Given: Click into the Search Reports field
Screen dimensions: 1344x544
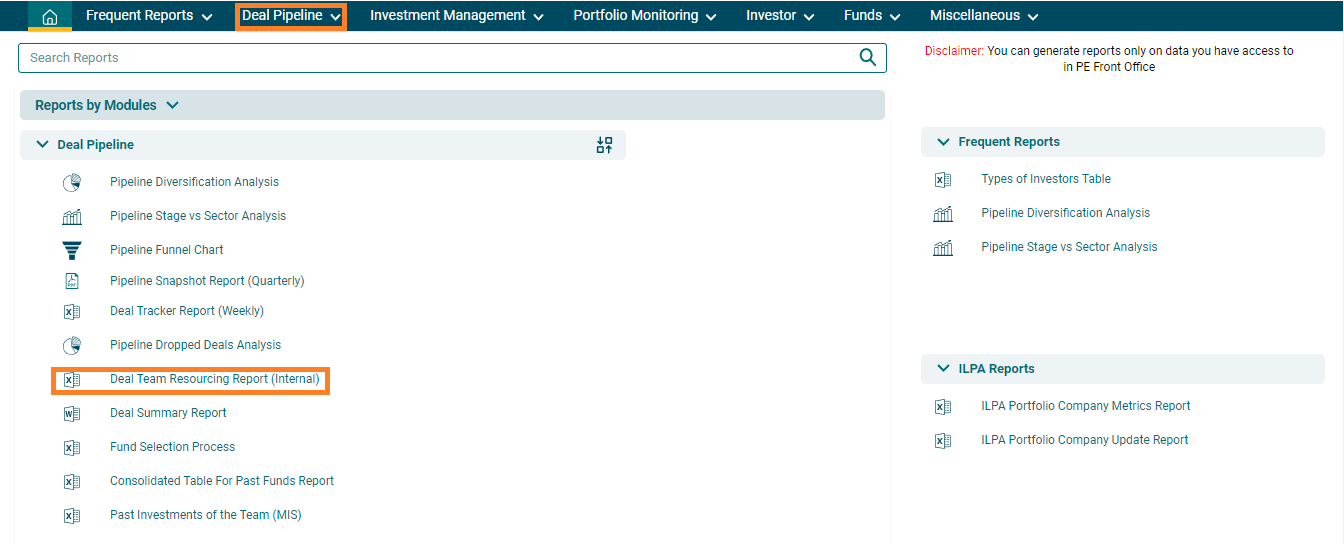Looking at the screenshot, I should tap(430, 58).
